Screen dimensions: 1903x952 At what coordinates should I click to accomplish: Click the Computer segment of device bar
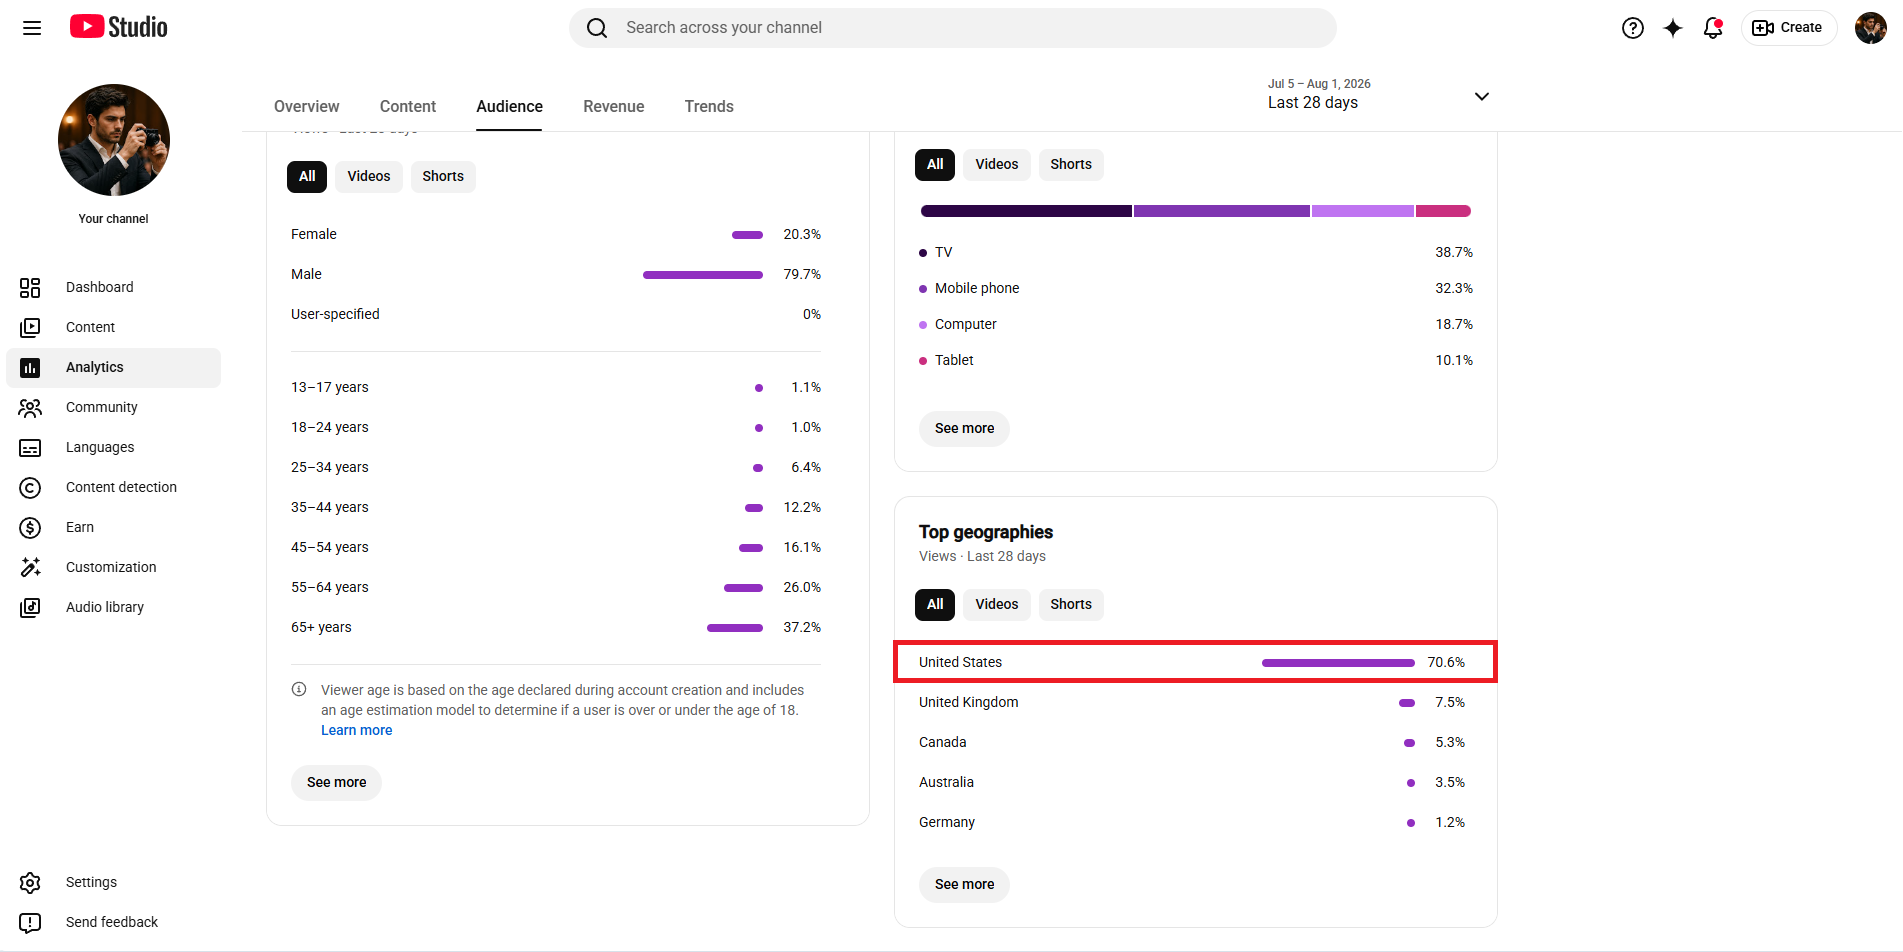[1363, 211]
